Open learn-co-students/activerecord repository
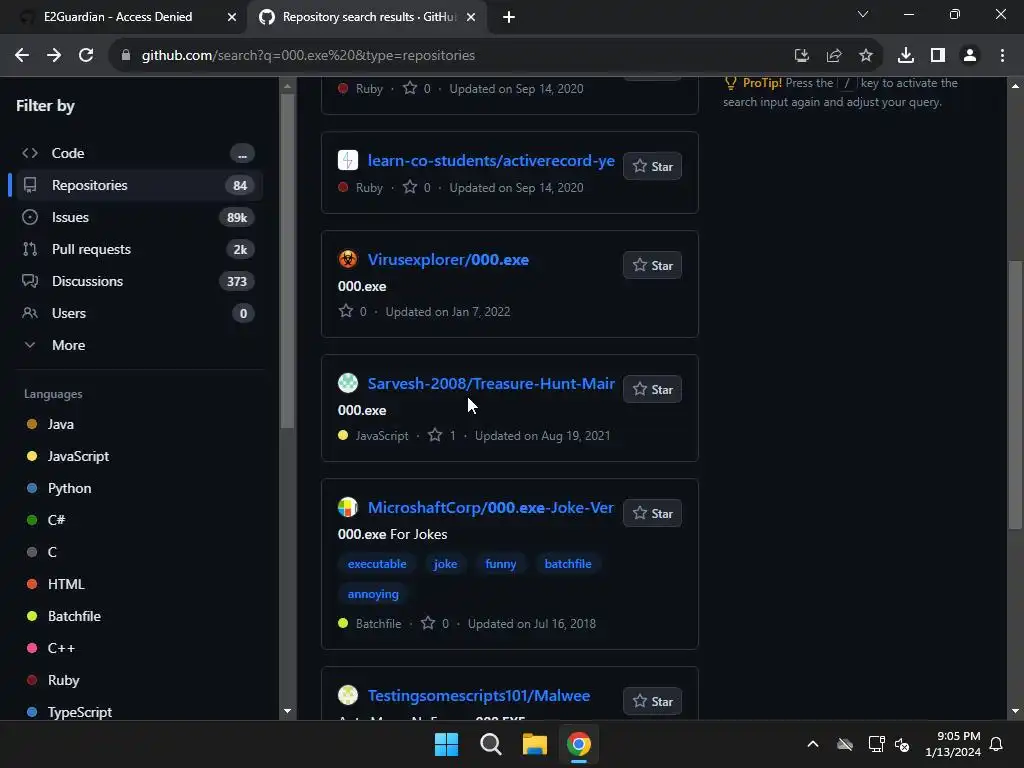 coord(491,161)
